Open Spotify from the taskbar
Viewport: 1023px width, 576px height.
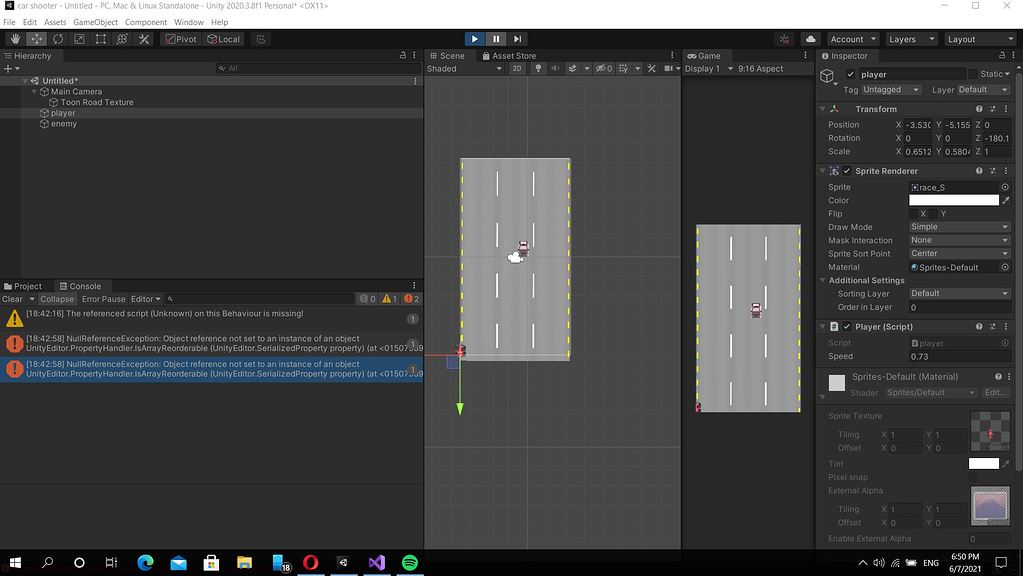410,562
